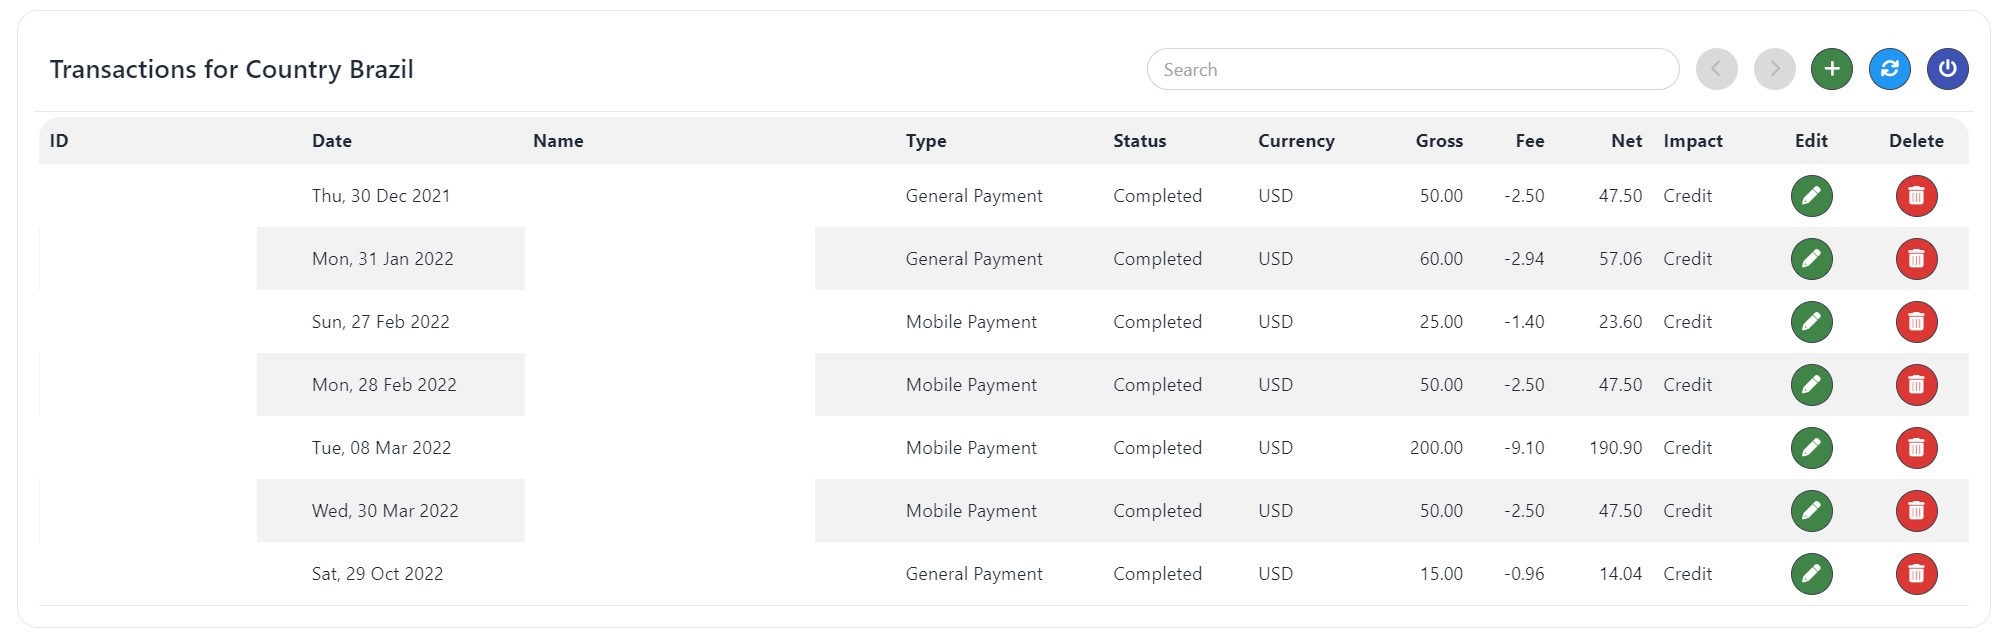The image size is (1998, 635).
Task: Click the dark blue power icon
Action: (1947, 69)
